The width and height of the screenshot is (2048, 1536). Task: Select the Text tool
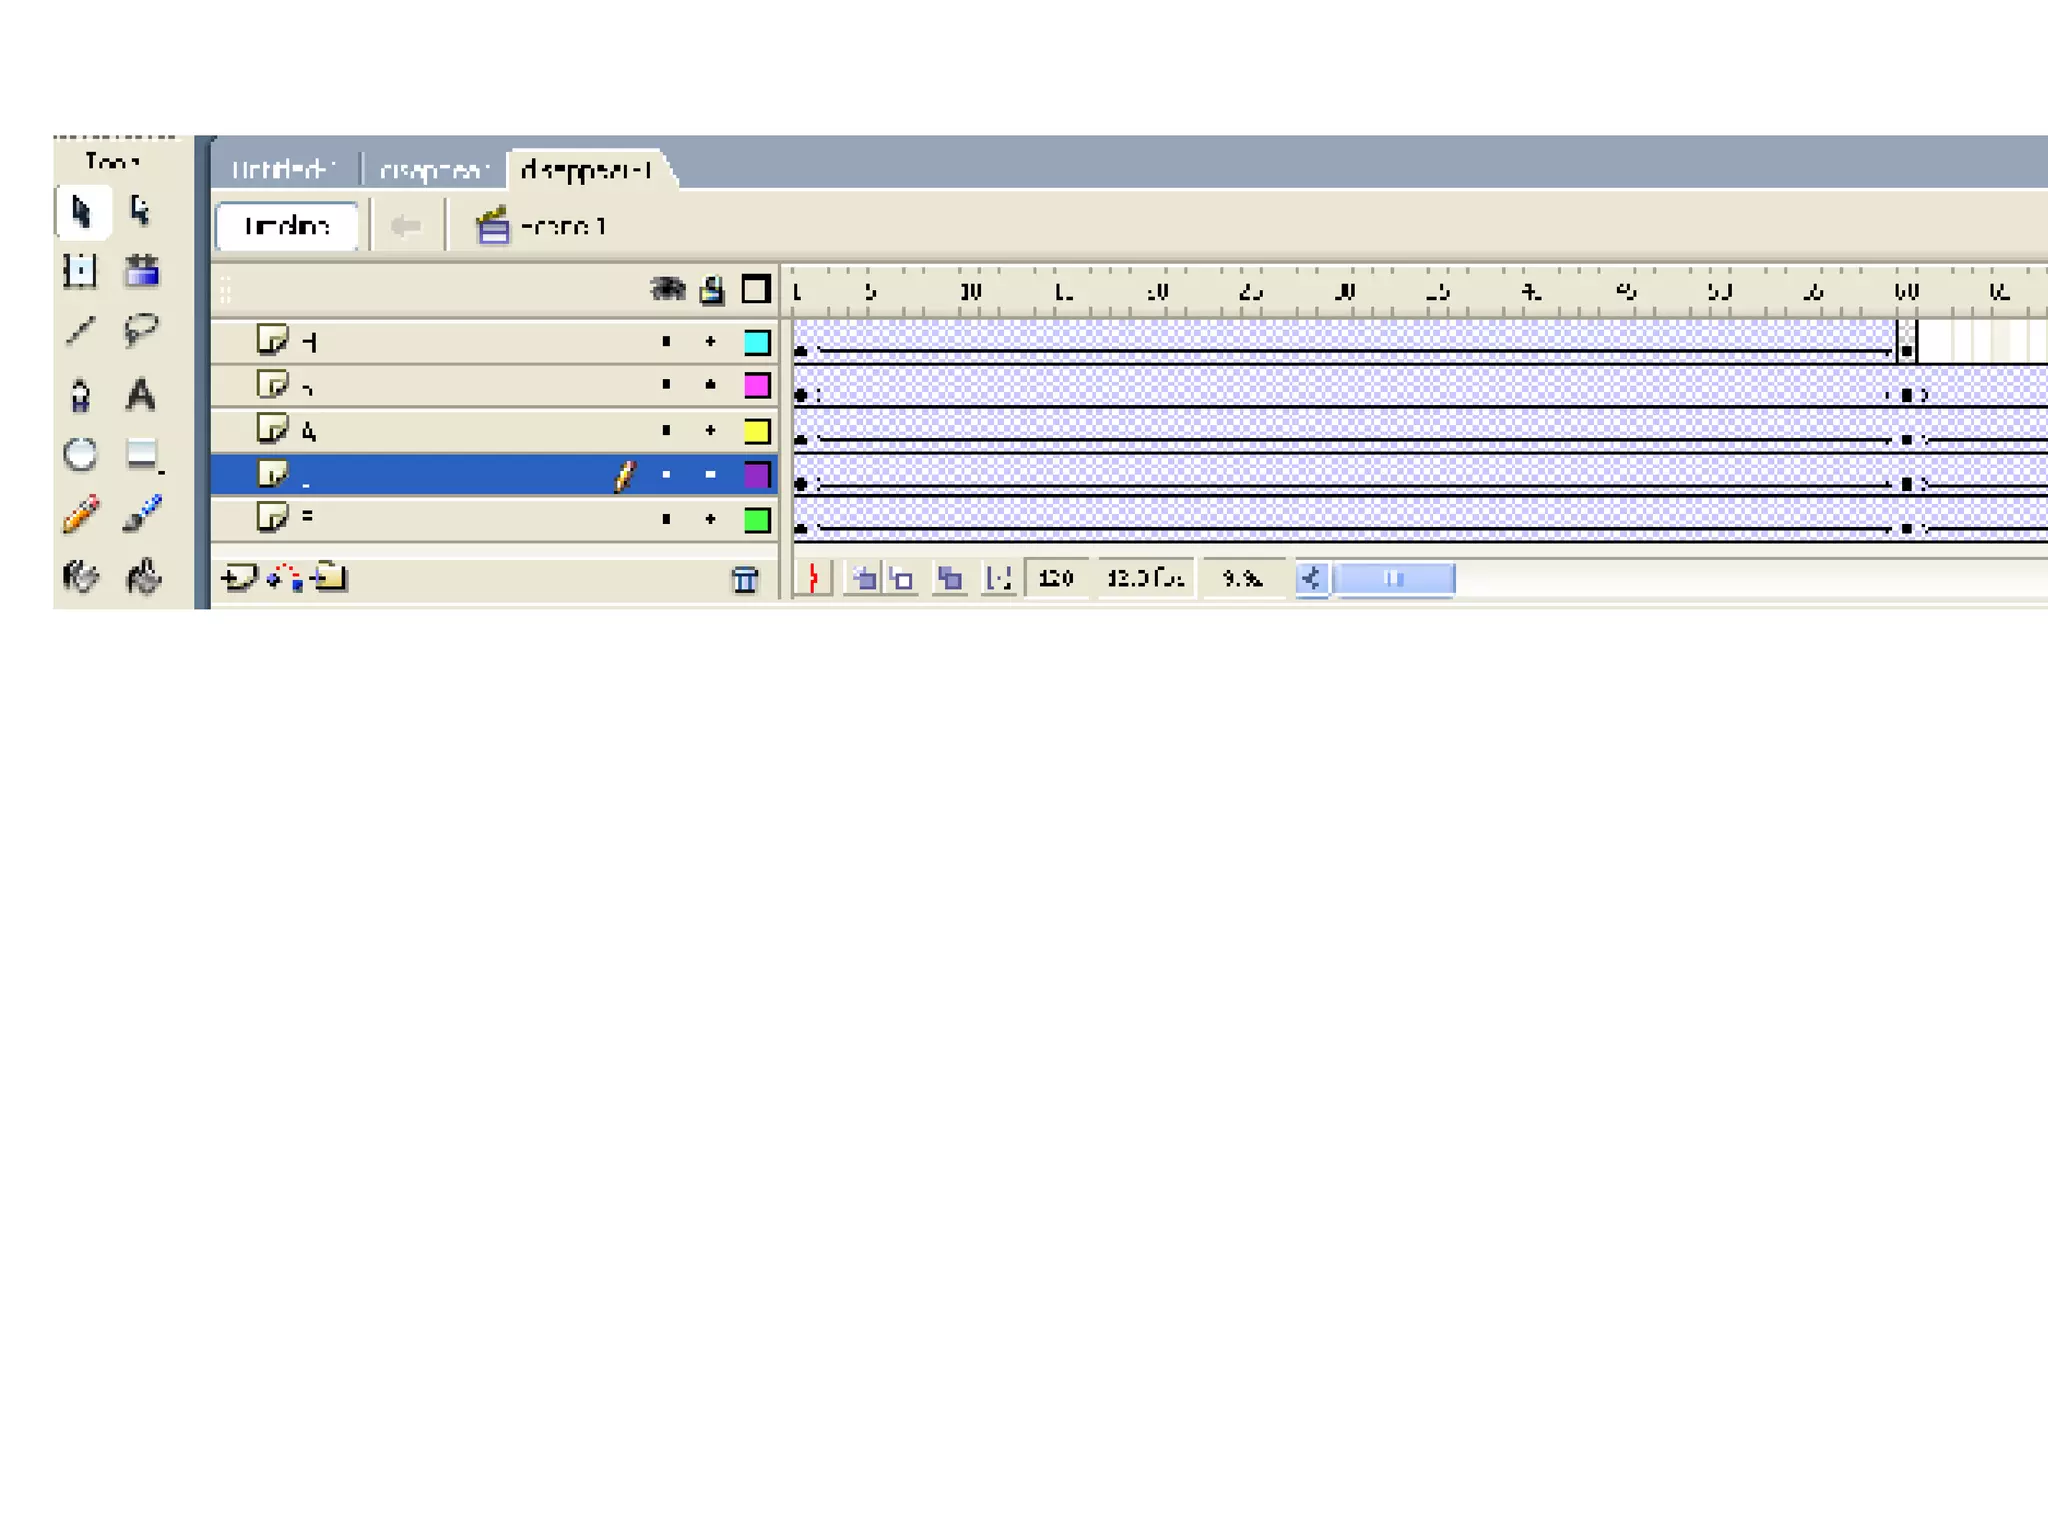[x=141, y=395]
